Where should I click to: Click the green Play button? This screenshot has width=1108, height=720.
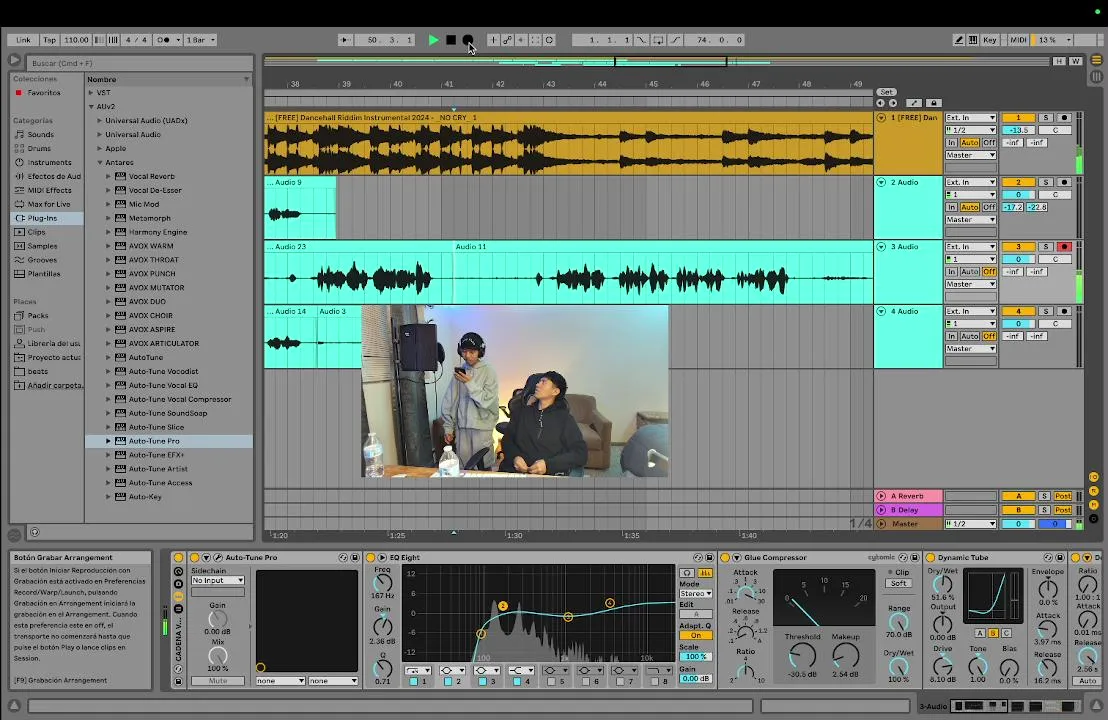click(433, 40)
